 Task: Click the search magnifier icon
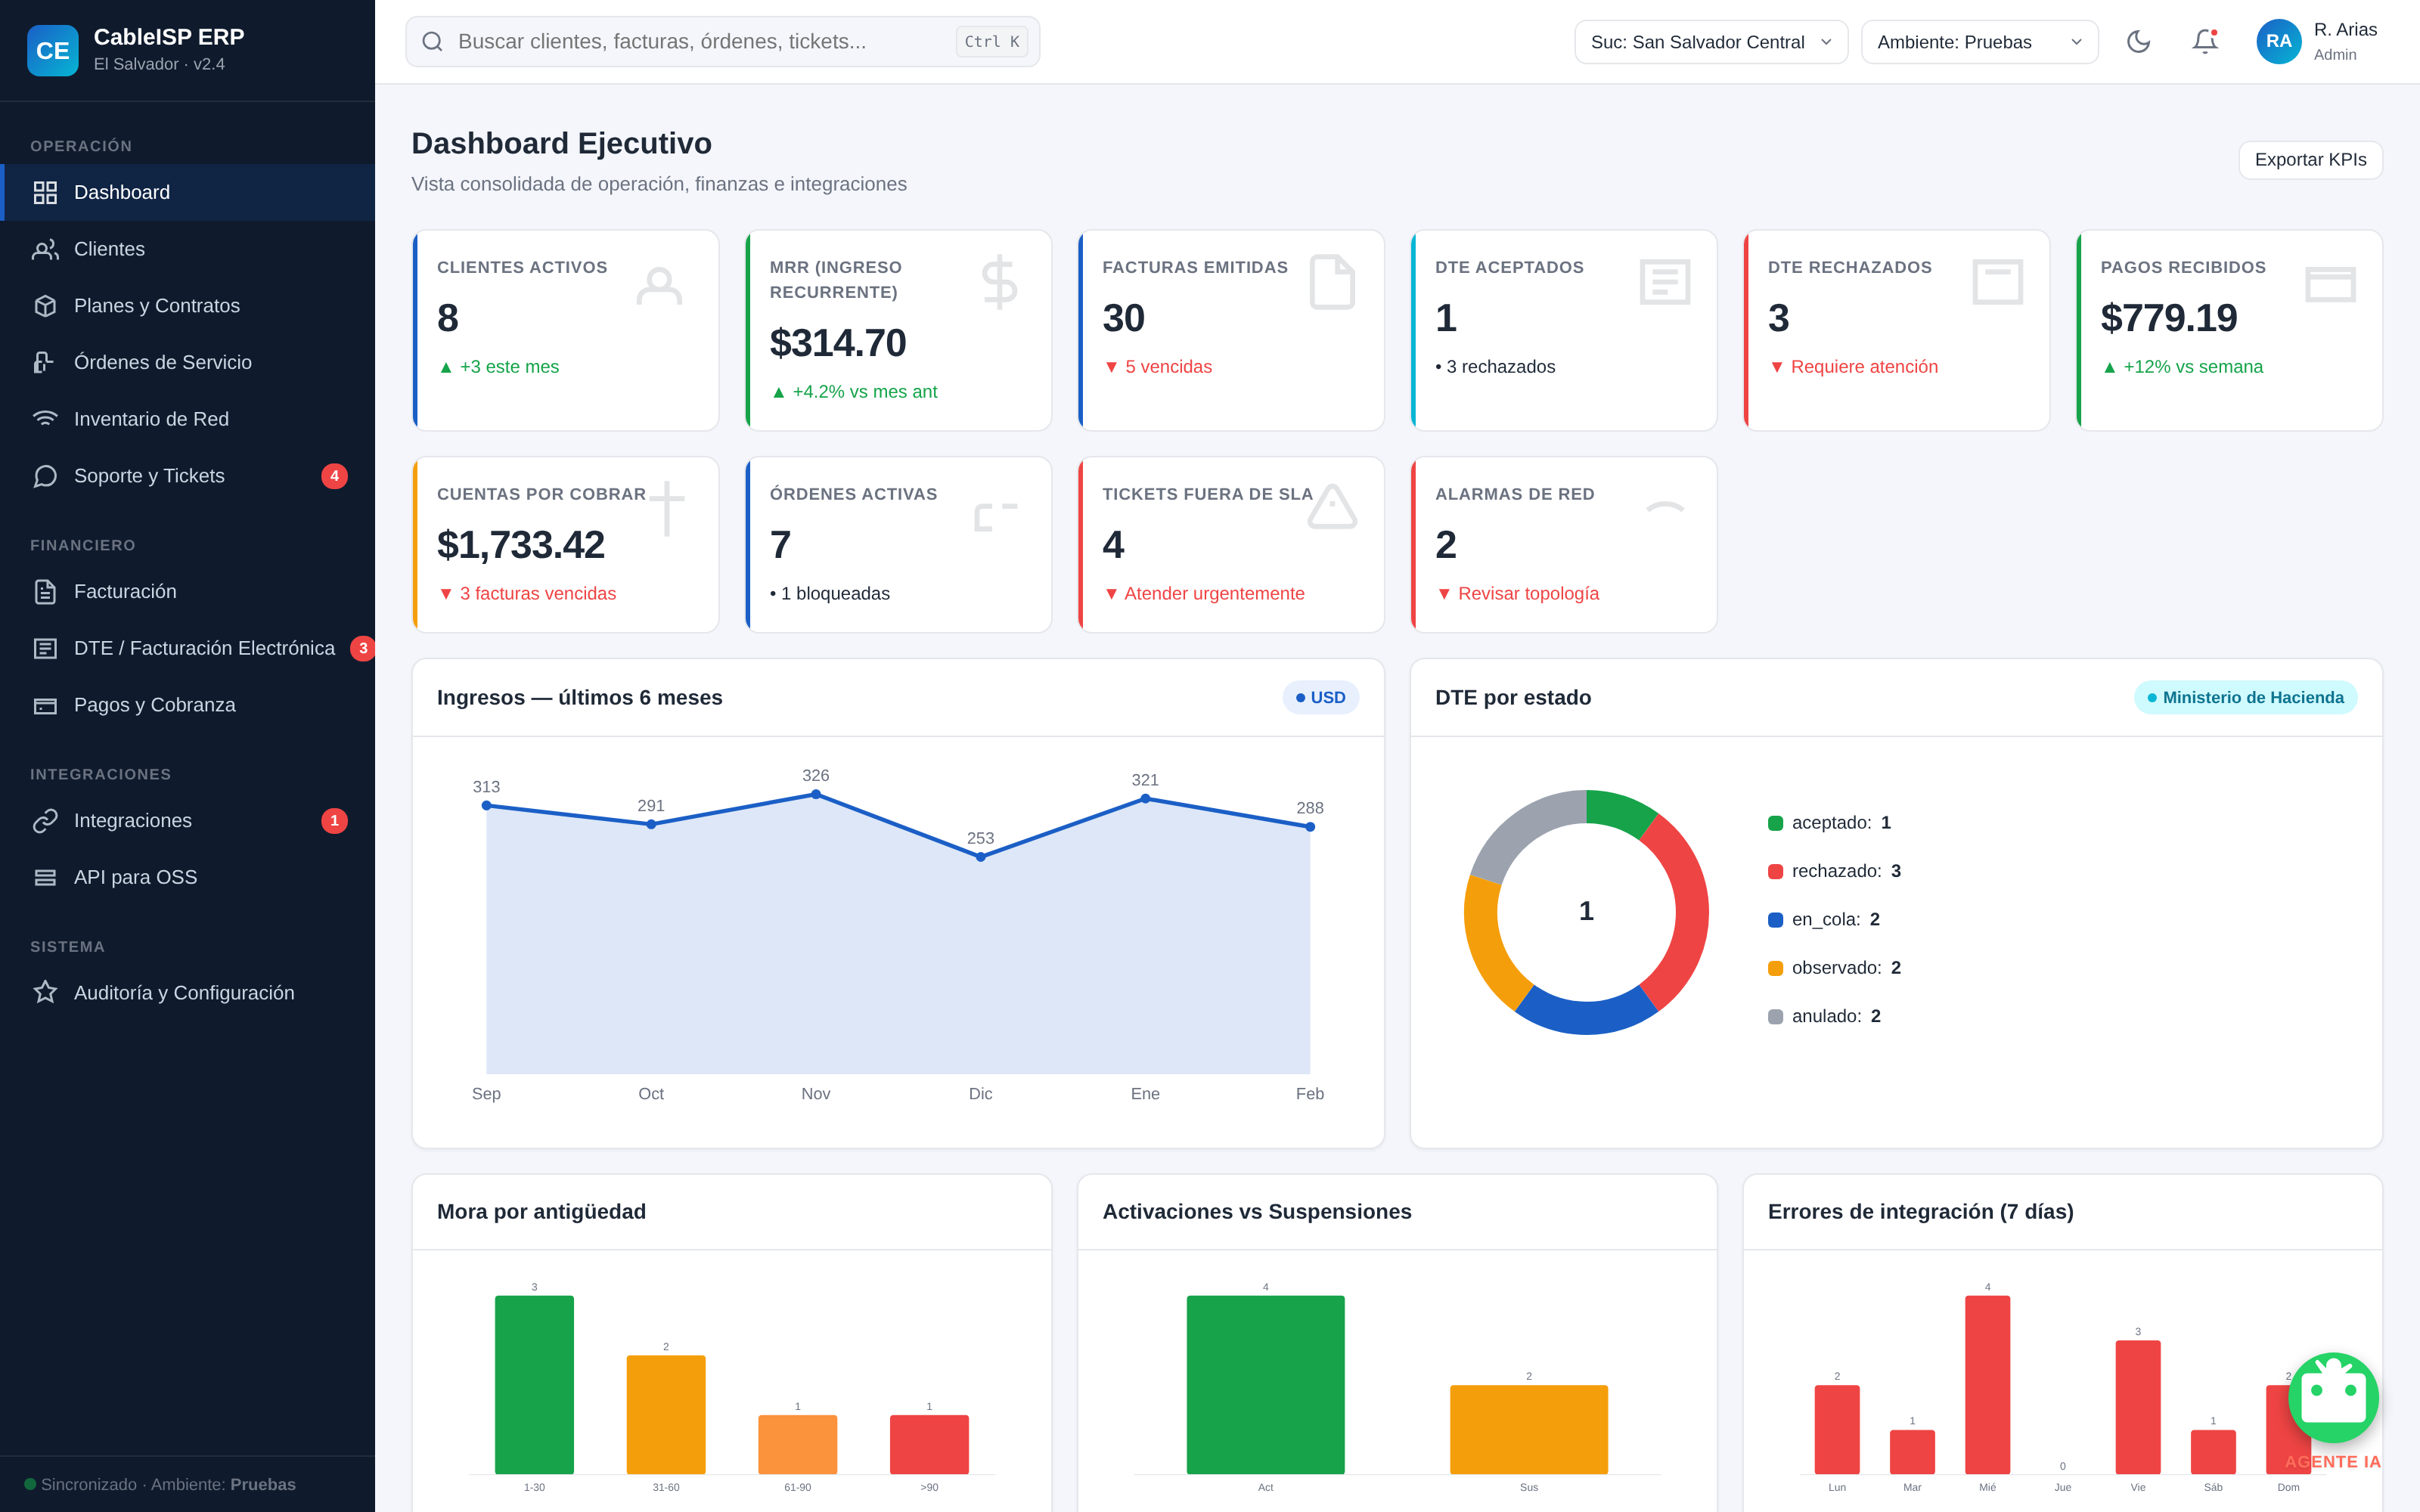coord(432,41)
